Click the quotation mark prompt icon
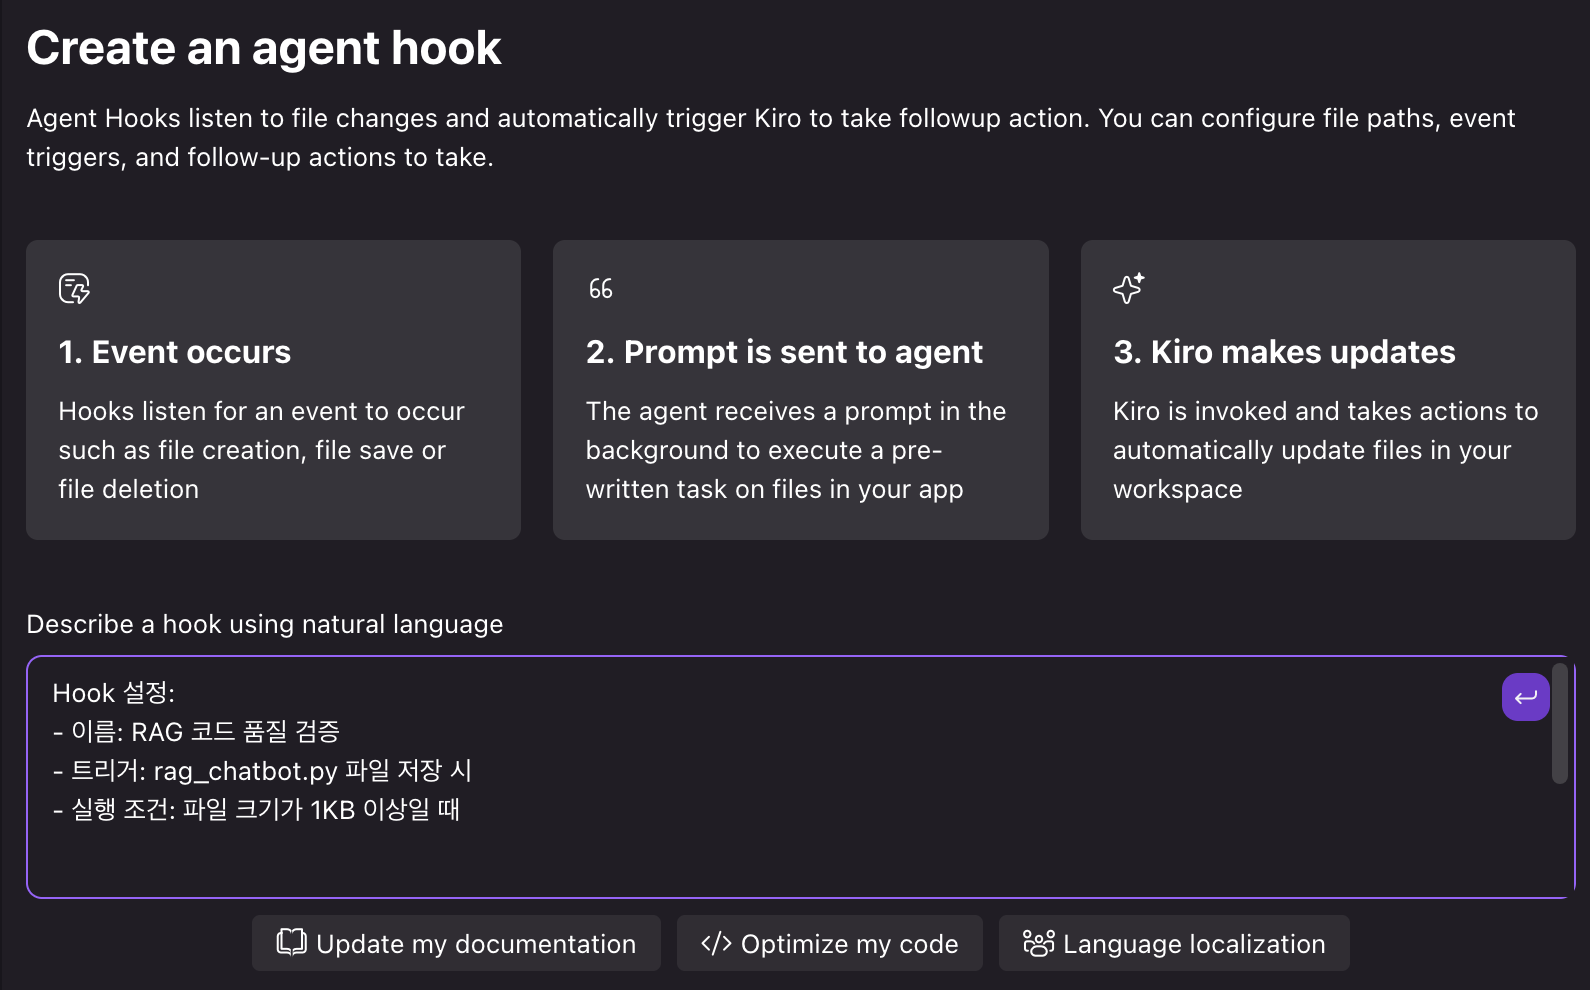This screenshot has height=990, width=1590. [x=600, y=289]
